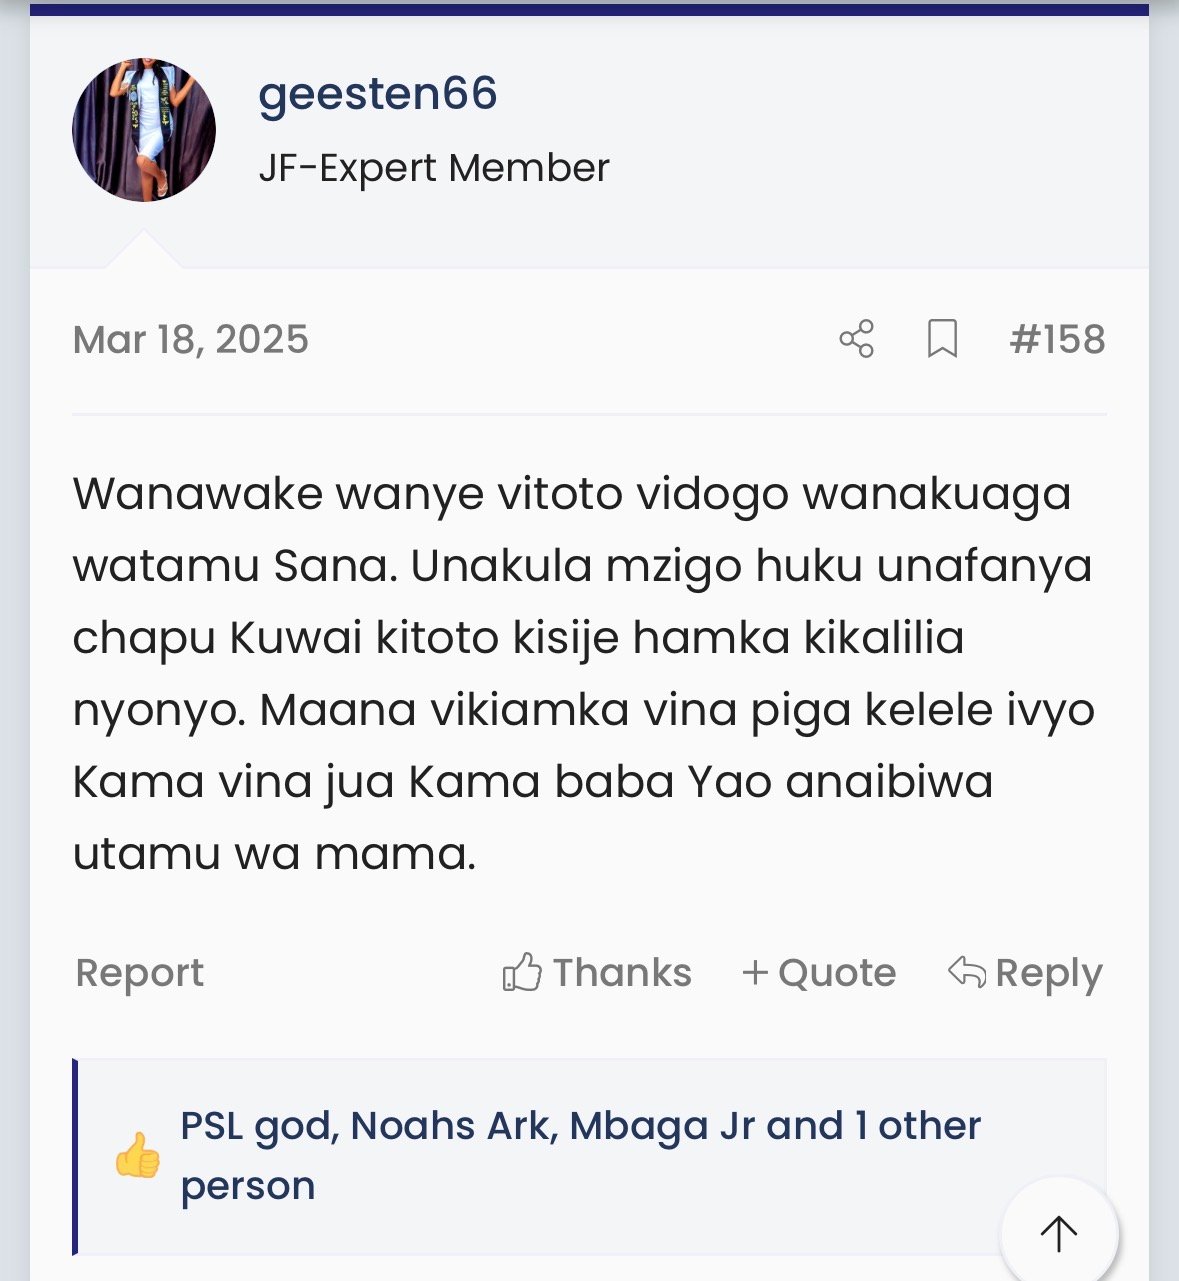1179x1281 pixels.
Task: Click the thumbs-up icon beside Thanks
Action: (522, 972)
